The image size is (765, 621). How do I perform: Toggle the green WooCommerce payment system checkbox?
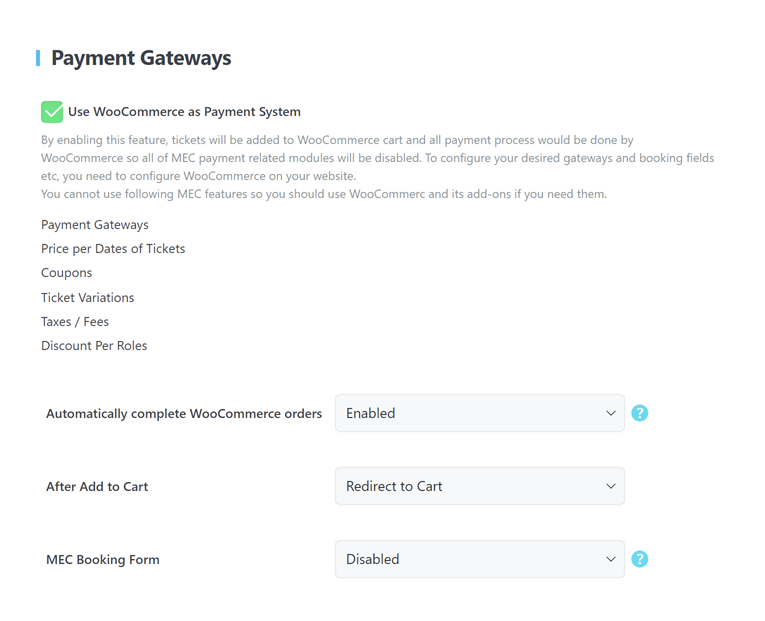(52, 112)
